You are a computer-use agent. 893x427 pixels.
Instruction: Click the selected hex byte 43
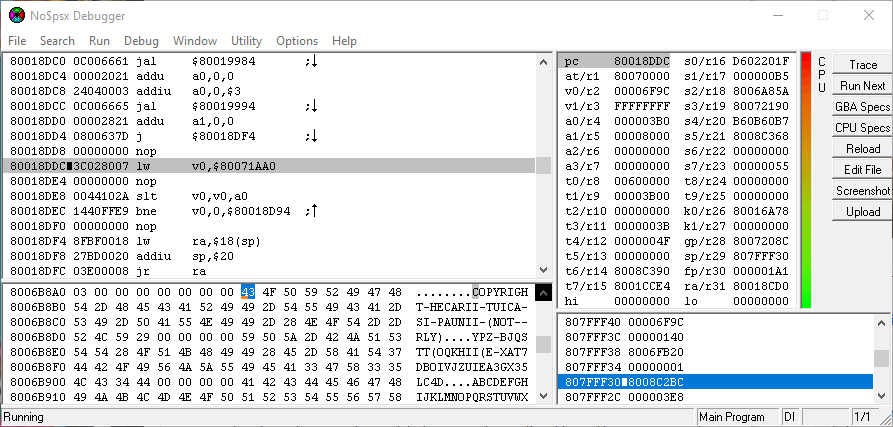click(x=248, y=292)
